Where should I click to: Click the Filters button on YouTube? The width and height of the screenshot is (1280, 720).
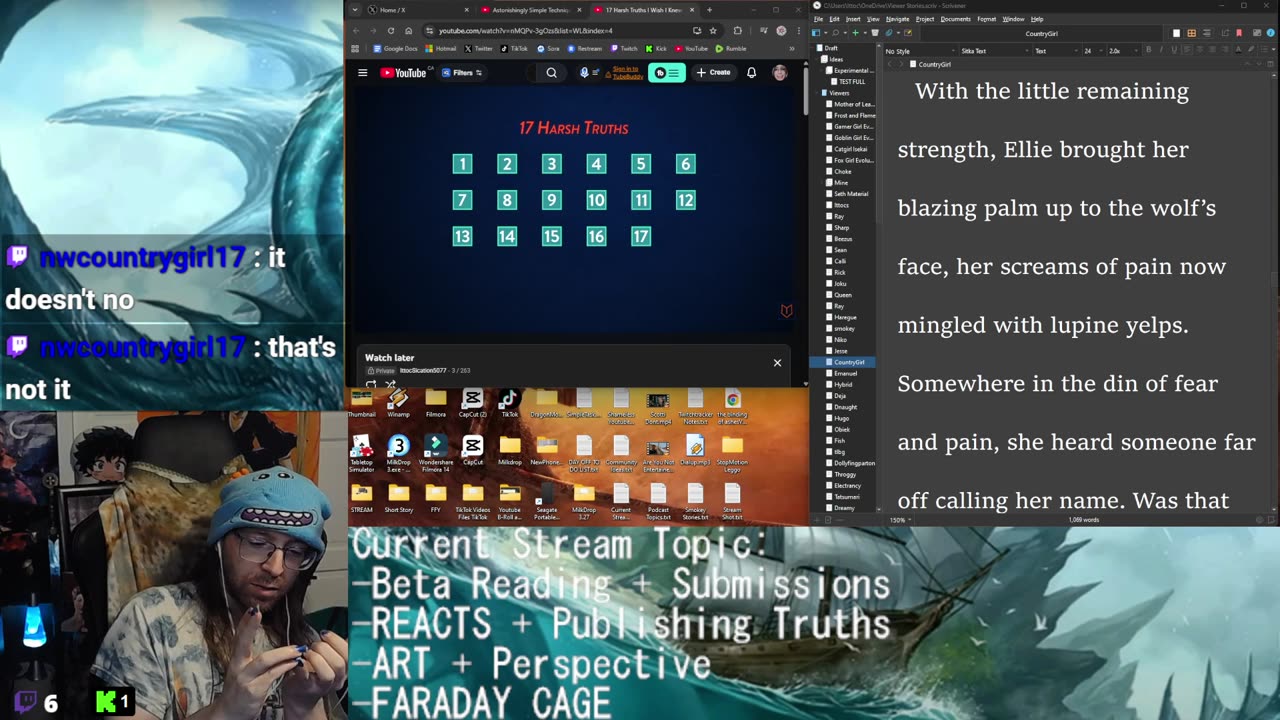pyautogui.click(x=461, y=72)
